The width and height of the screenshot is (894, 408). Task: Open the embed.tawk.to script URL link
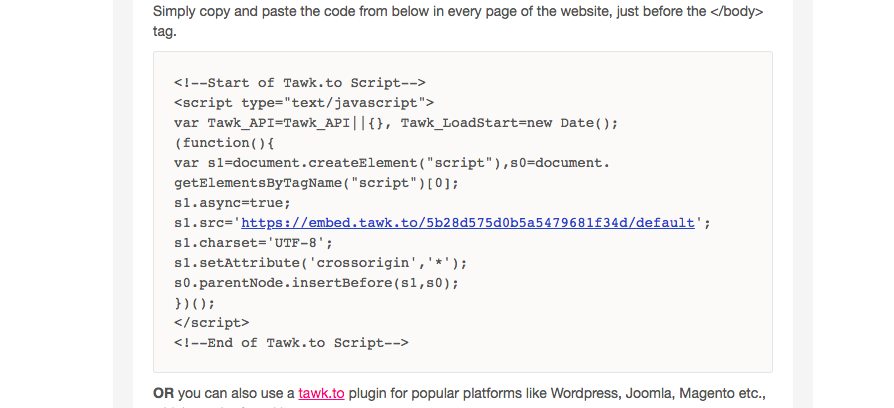coord(467,223)
